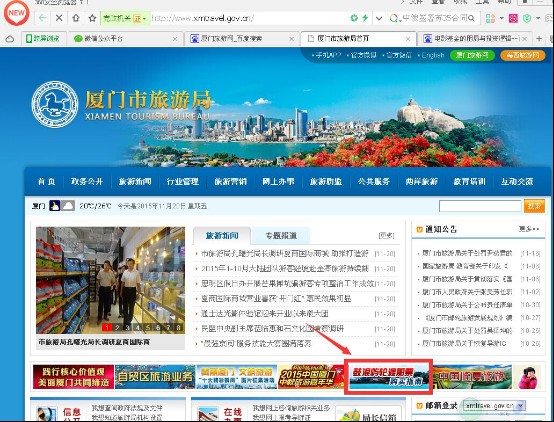Screen dimensions: 554x422
Task: Click the browser back arrow button
Action: click(42, 18)
